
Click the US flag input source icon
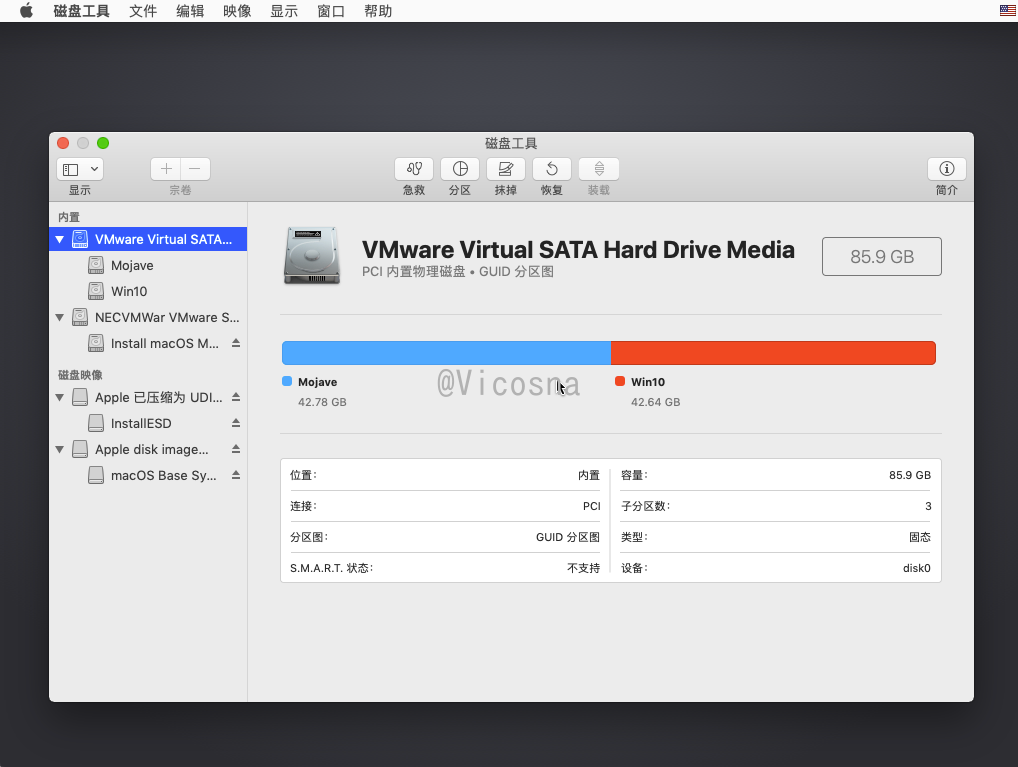pos(1008,11)
